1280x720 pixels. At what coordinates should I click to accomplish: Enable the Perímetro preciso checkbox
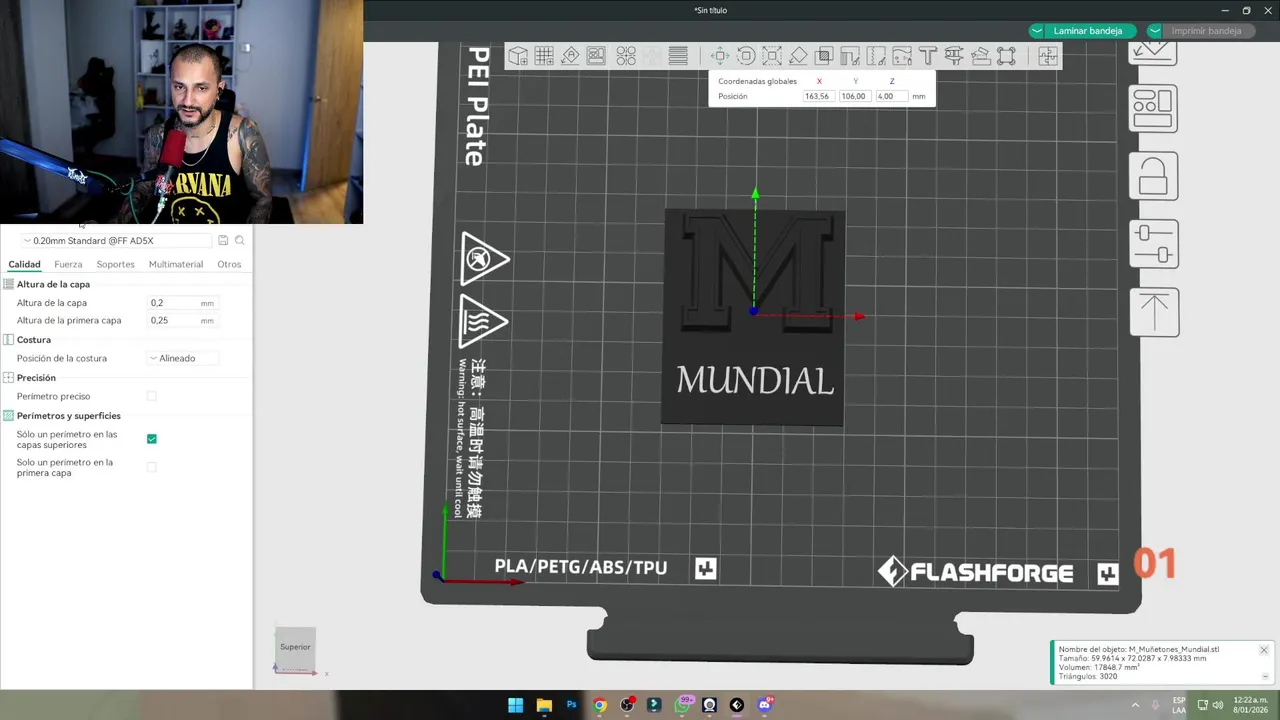(152, 396)
